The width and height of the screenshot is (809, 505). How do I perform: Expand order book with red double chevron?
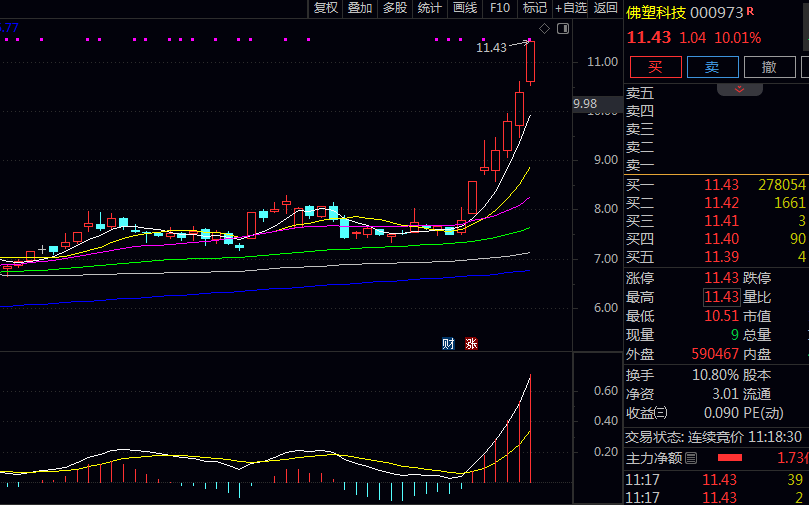740,89
